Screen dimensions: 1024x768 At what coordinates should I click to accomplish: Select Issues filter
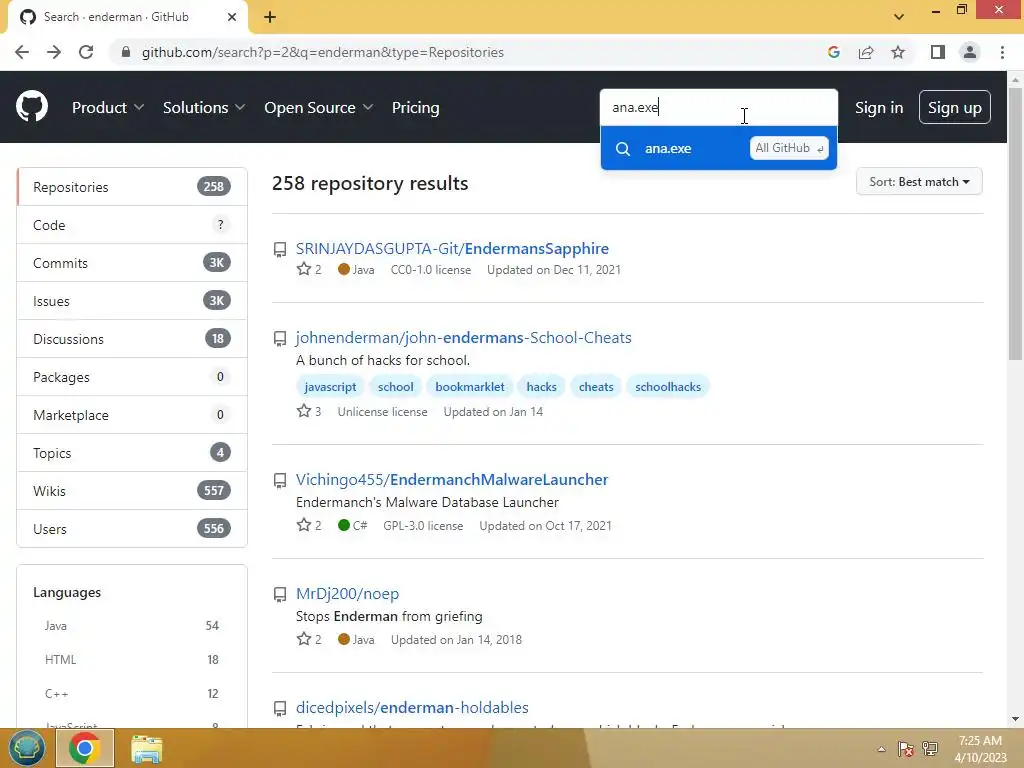click(132, 300)
